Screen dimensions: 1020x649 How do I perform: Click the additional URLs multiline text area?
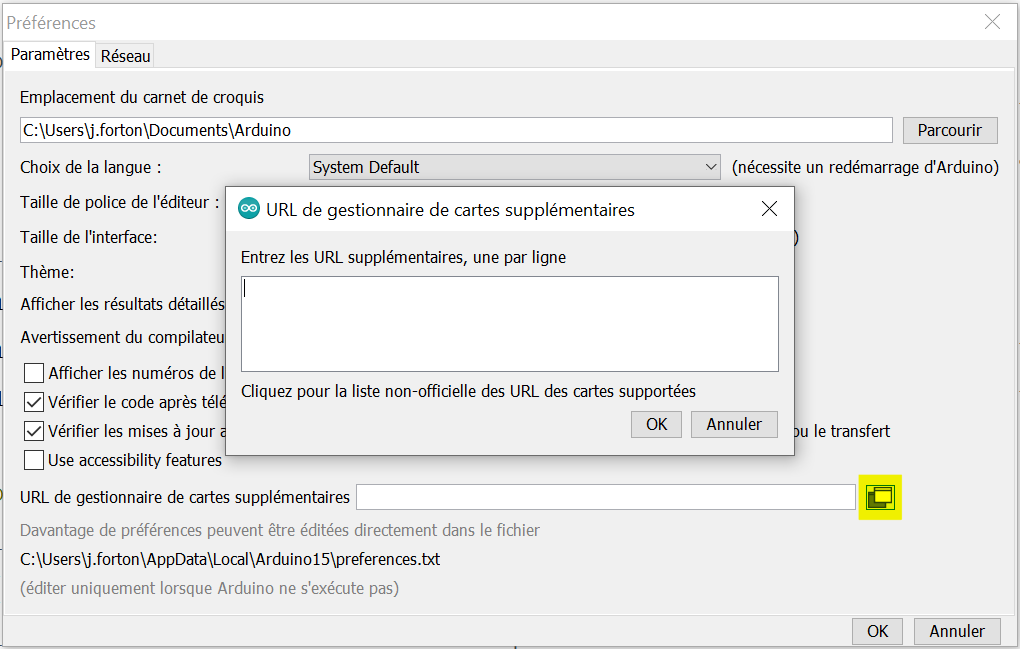tap(510, 324)
